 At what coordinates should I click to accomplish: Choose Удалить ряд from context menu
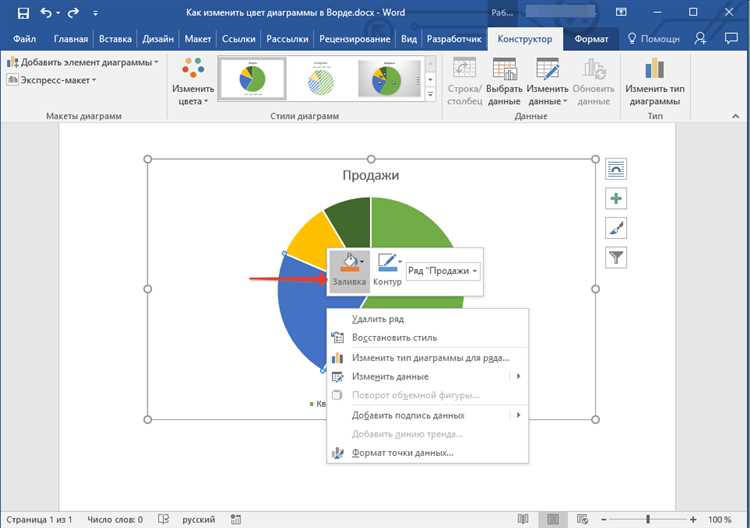pyautogui.click(x=427, y=319)
